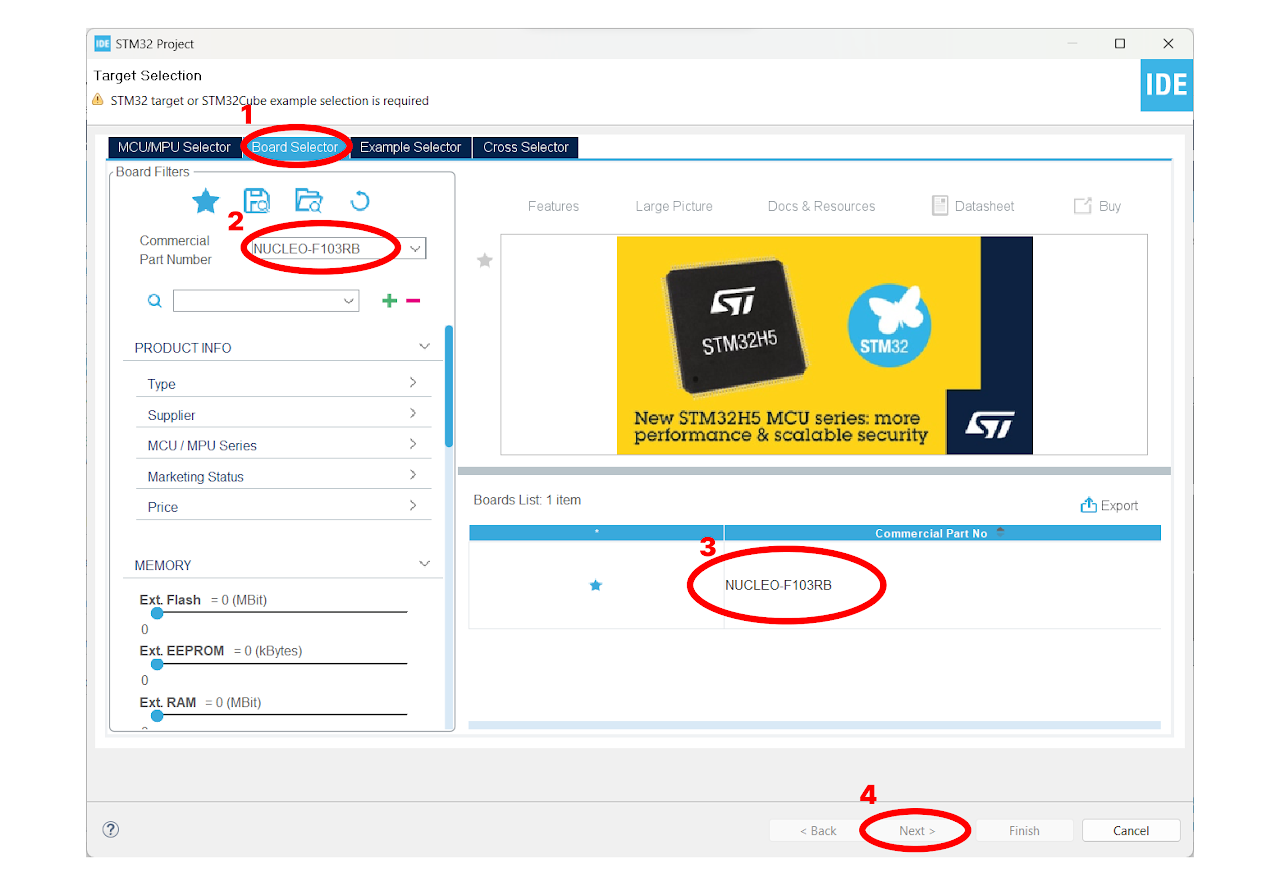Toggle favorite star for NUCLEO-F103RB row
This screenshot has height=886, width=1280.
click(596, 585)
